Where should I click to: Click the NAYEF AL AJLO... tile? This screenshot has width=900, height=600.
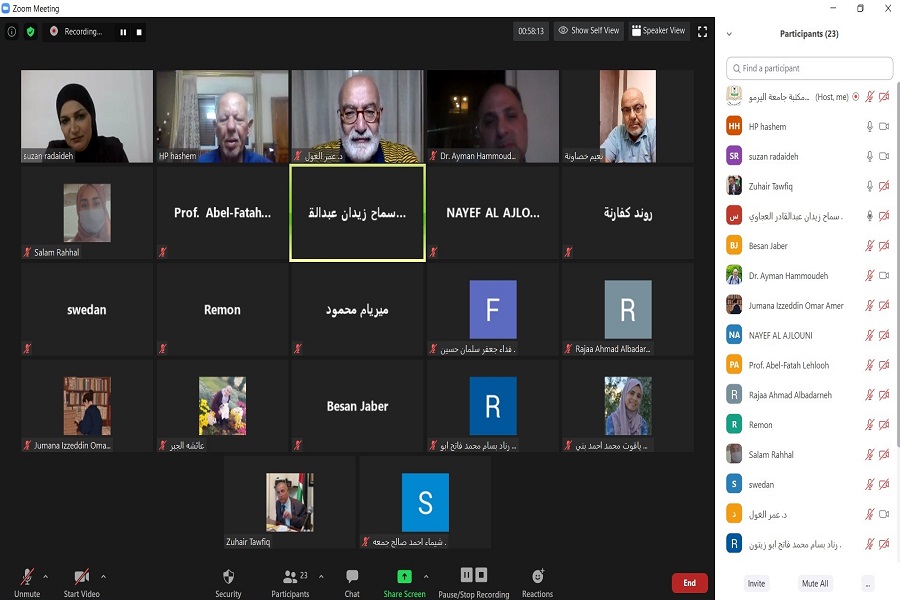493,213
